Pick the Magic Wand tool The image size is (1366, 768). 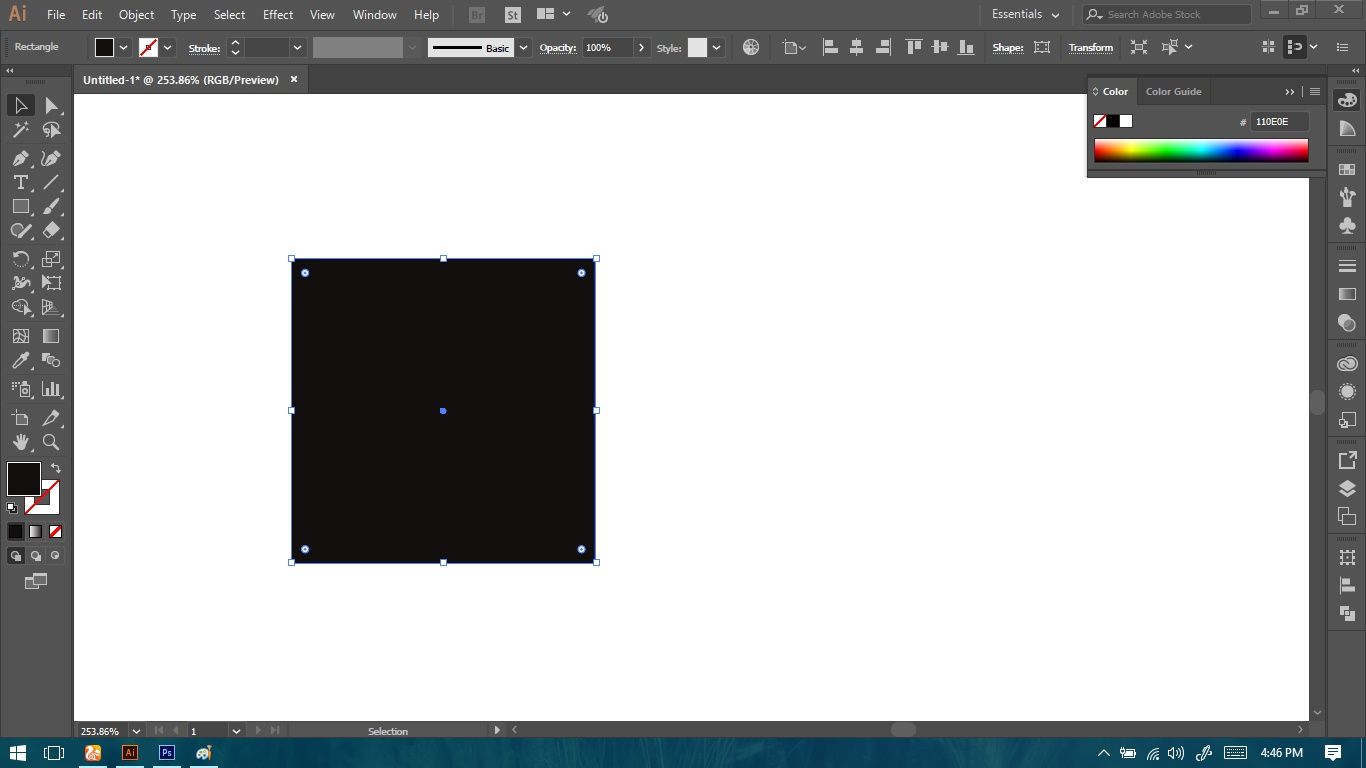tap(20, 130)
